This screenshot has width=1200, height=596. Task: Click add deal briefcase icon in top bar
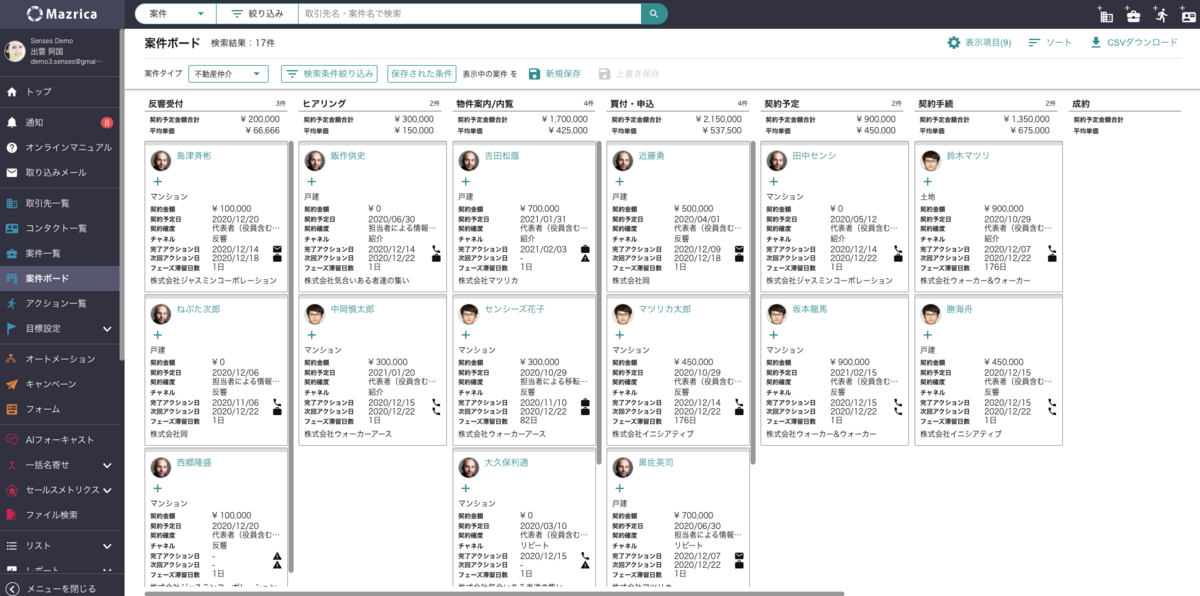click(x=1133, y=15)
